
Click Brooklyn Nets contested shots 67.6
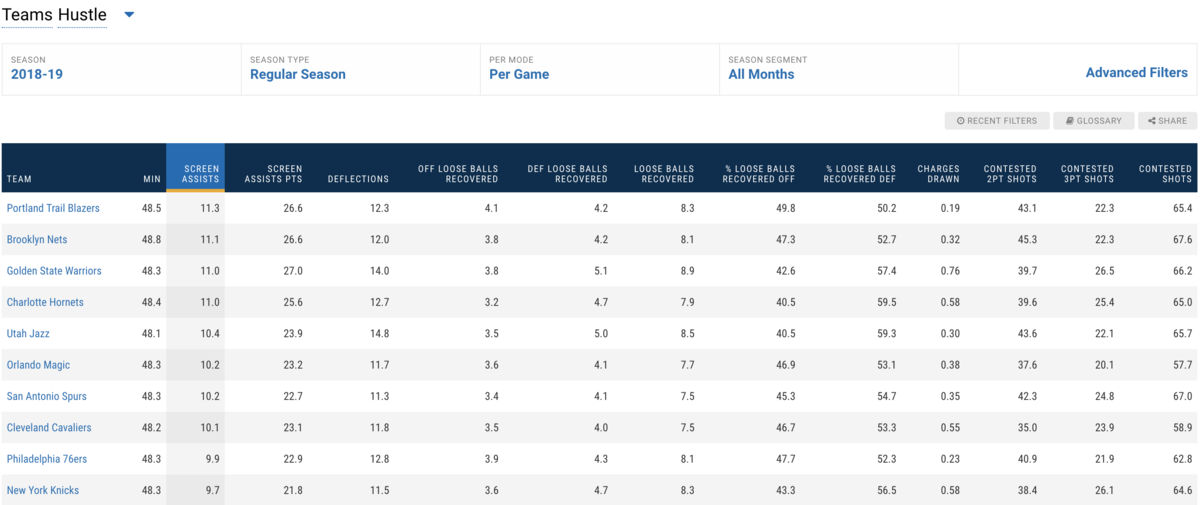(x=1183, y=240)
